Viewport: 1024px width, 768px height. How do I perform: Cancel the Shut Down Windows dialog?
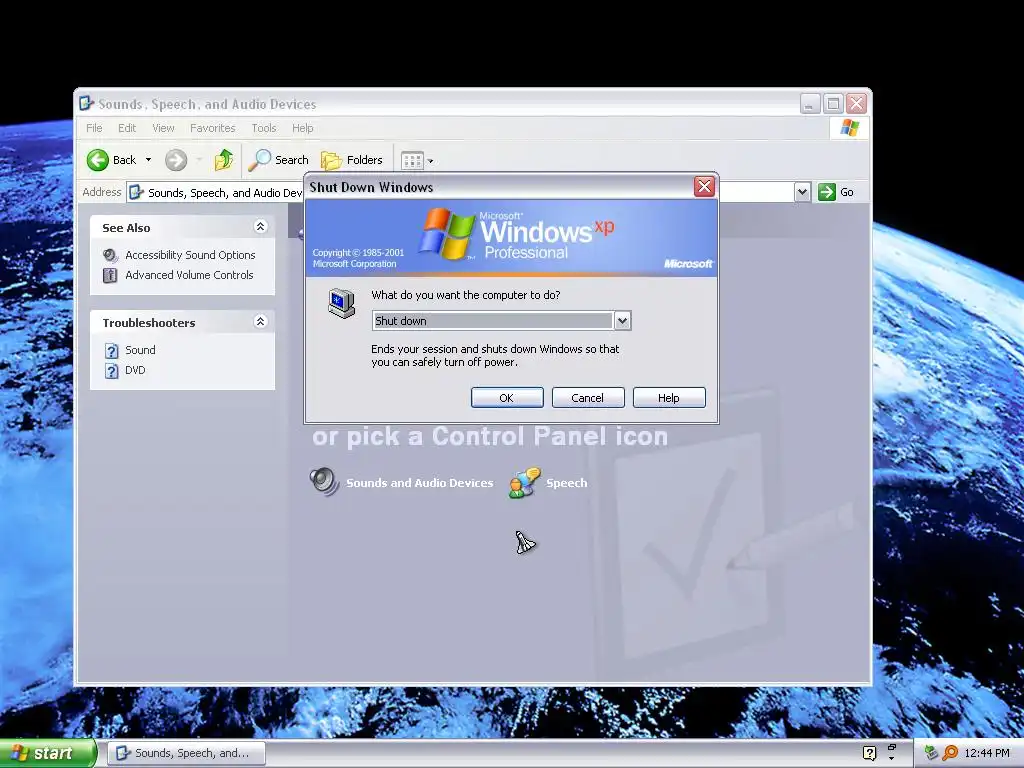588,398
